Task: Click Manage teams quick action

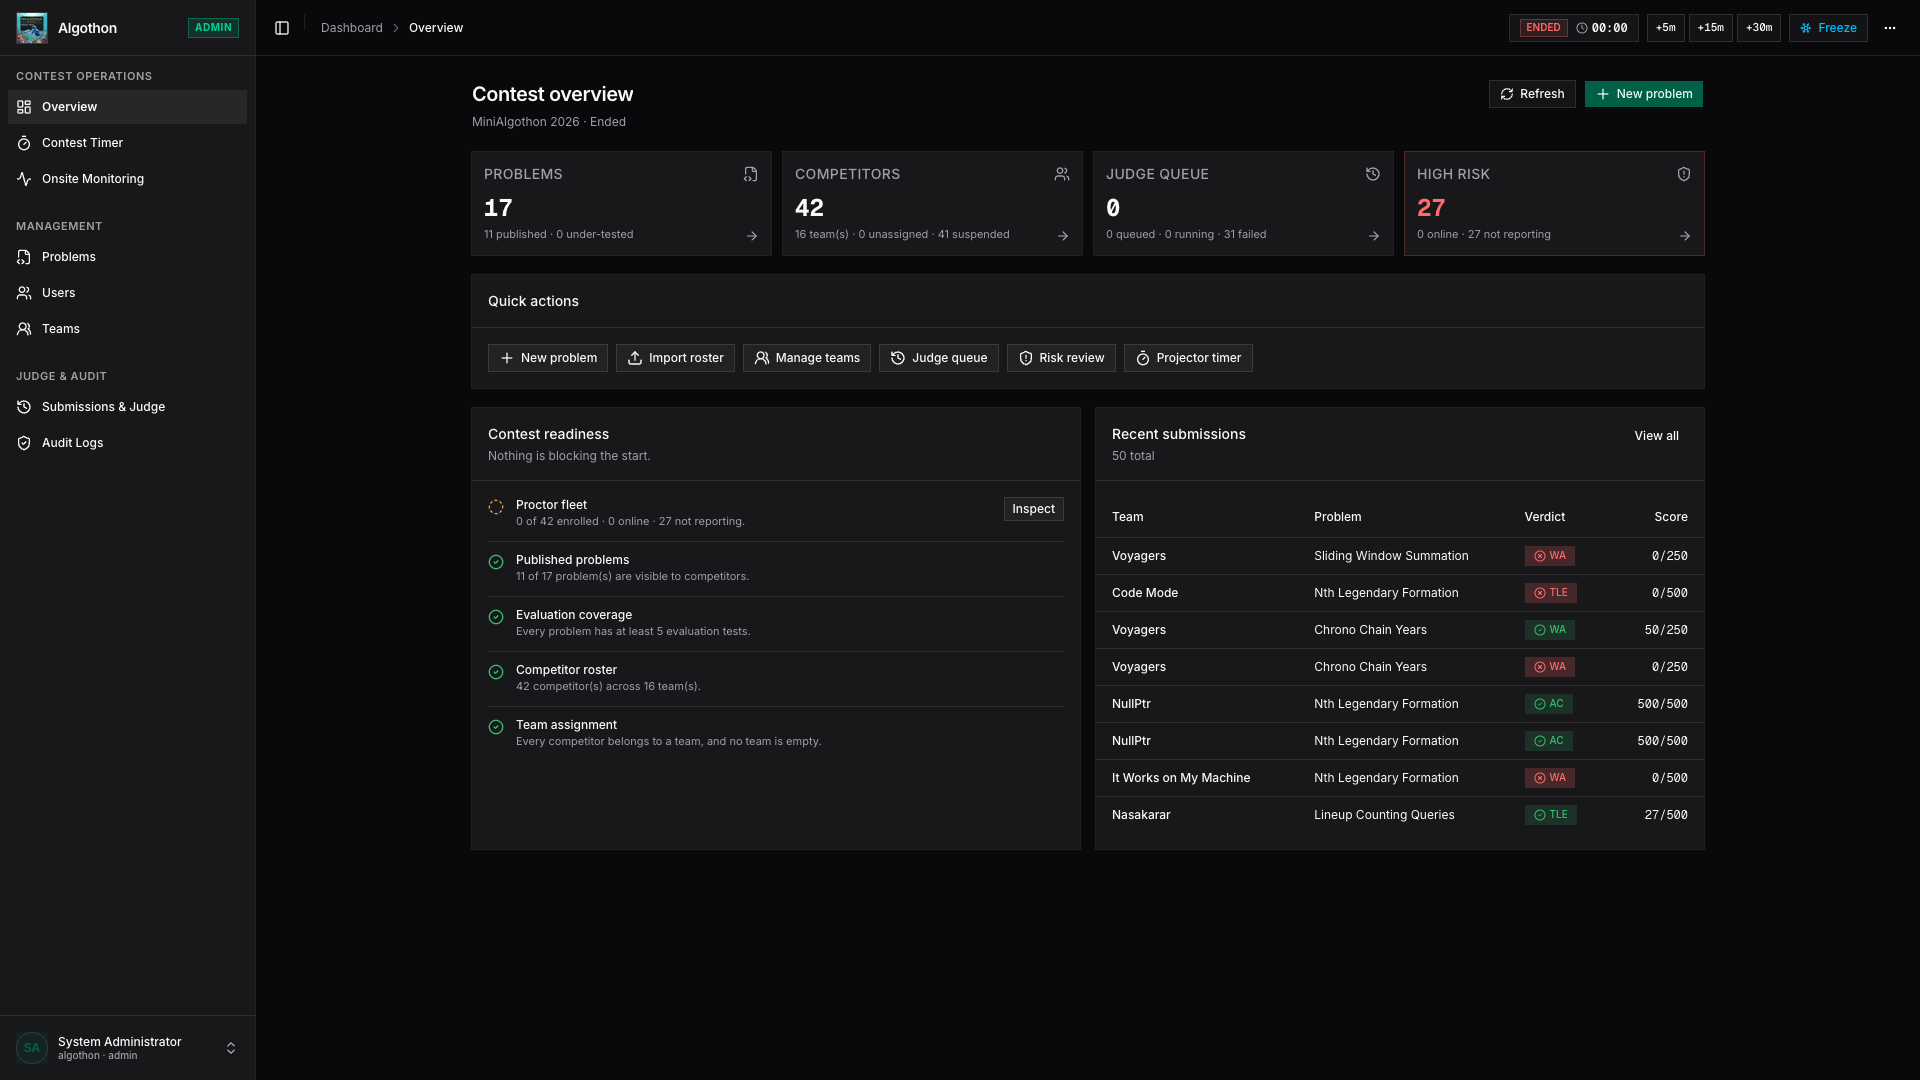Action: tap(806, 358)
